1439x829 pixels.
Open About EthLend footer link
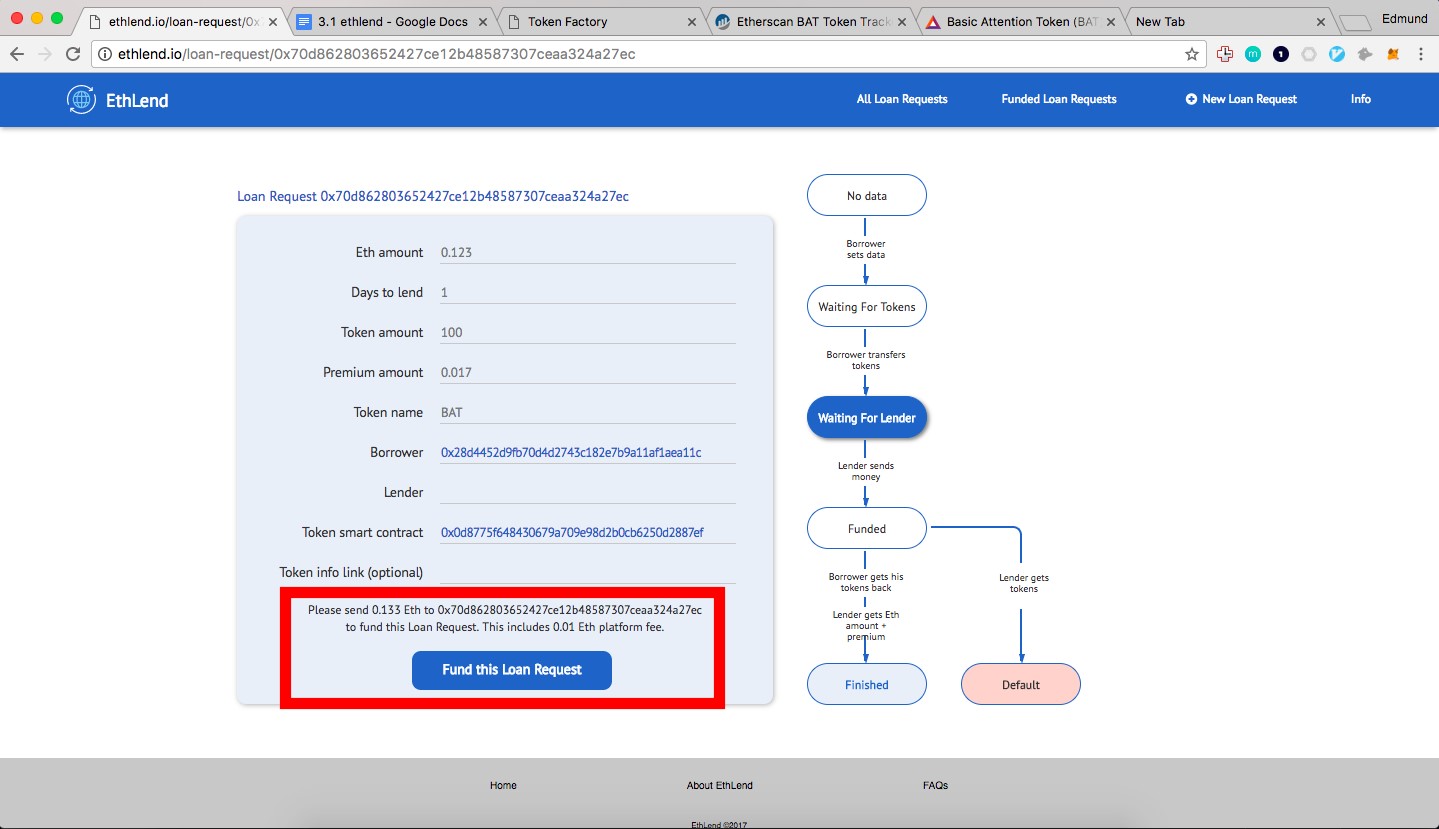click(x=720, y=785)
